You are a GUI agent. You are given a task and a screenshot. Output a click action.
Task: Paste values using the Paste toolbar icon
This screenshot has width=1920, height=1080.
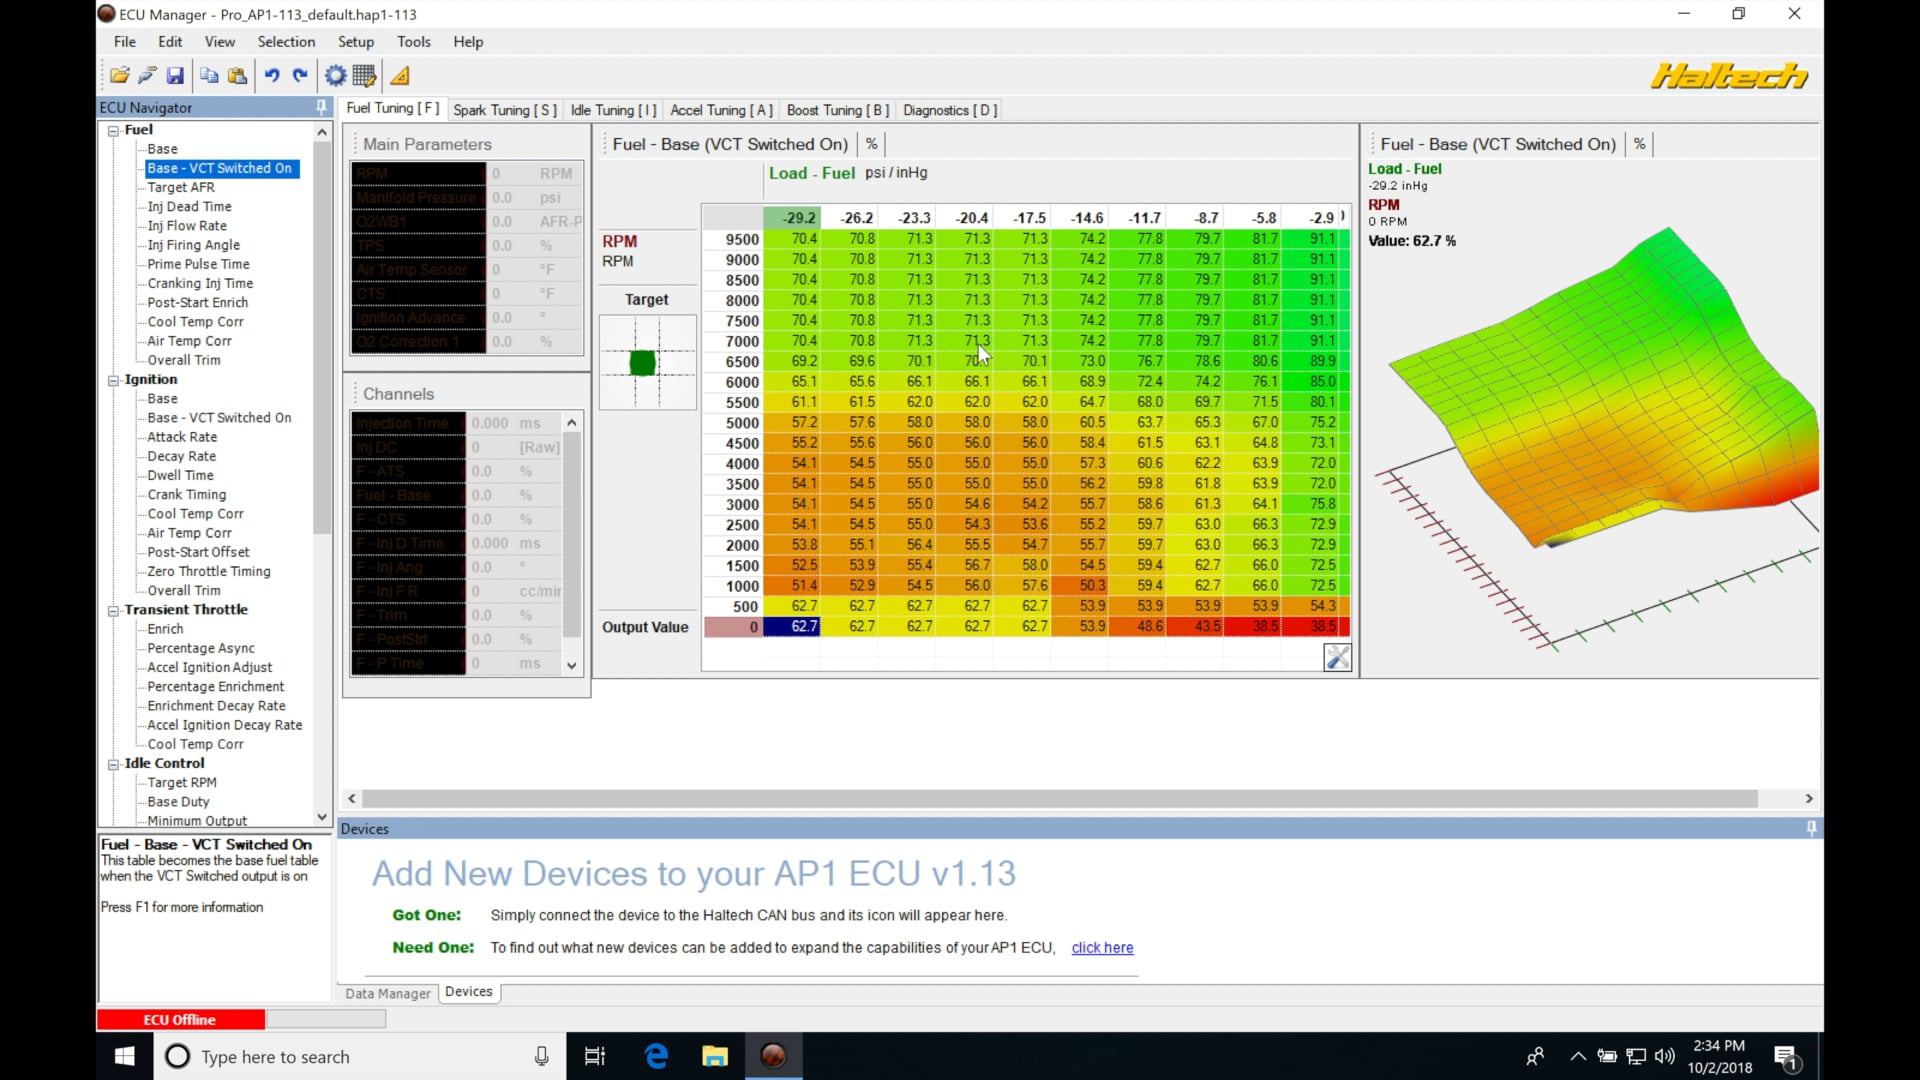237,75
